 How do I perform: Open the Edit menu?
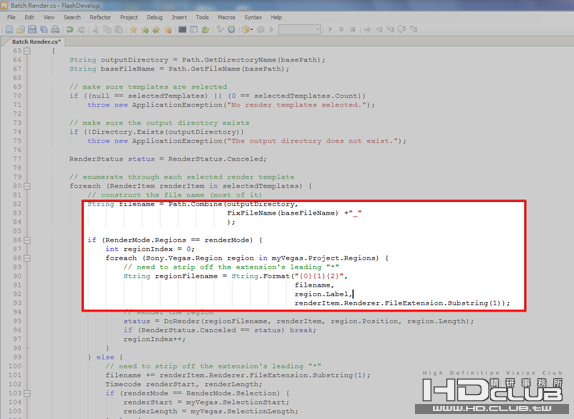pyautogui.click(x=29, y=17)
